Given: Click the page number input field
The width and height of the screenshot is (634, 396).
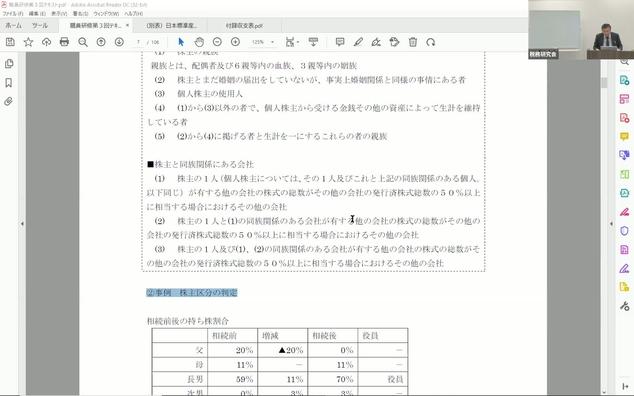Looking at the screenshot, I should tap(138, 42).
